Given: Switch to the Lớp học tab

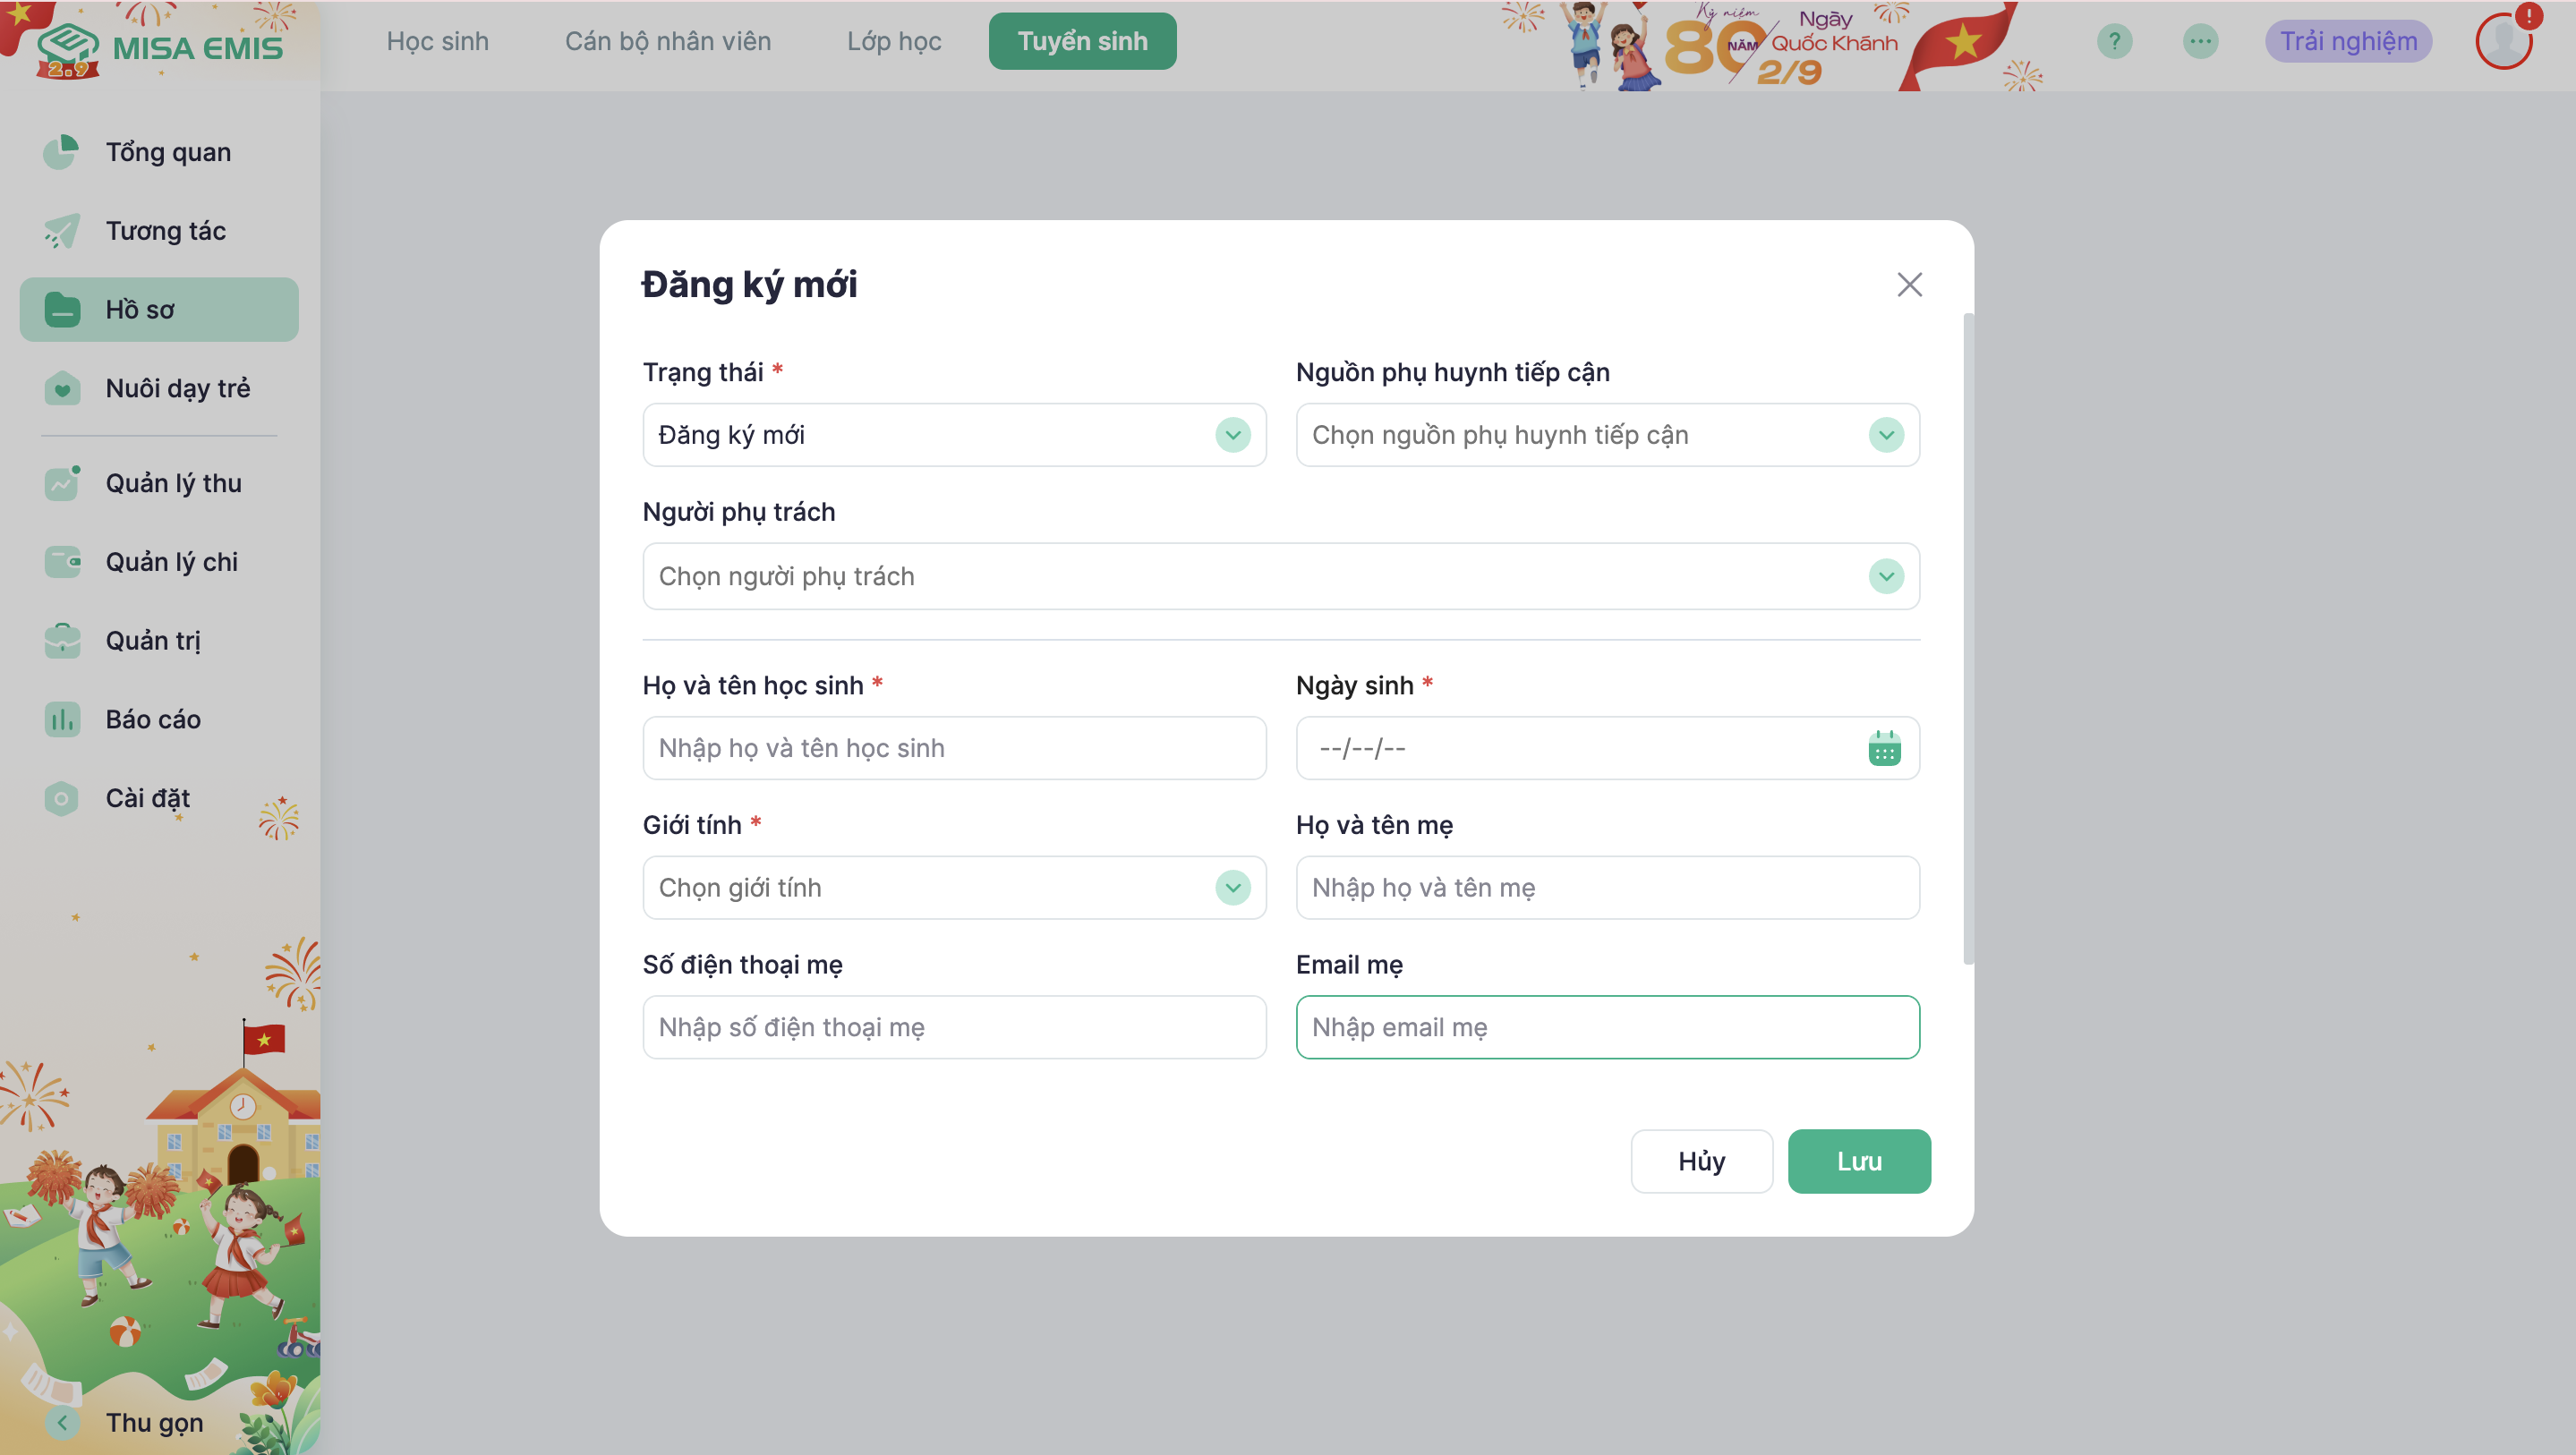Looking at the screenshot, I should click(894, 41).
